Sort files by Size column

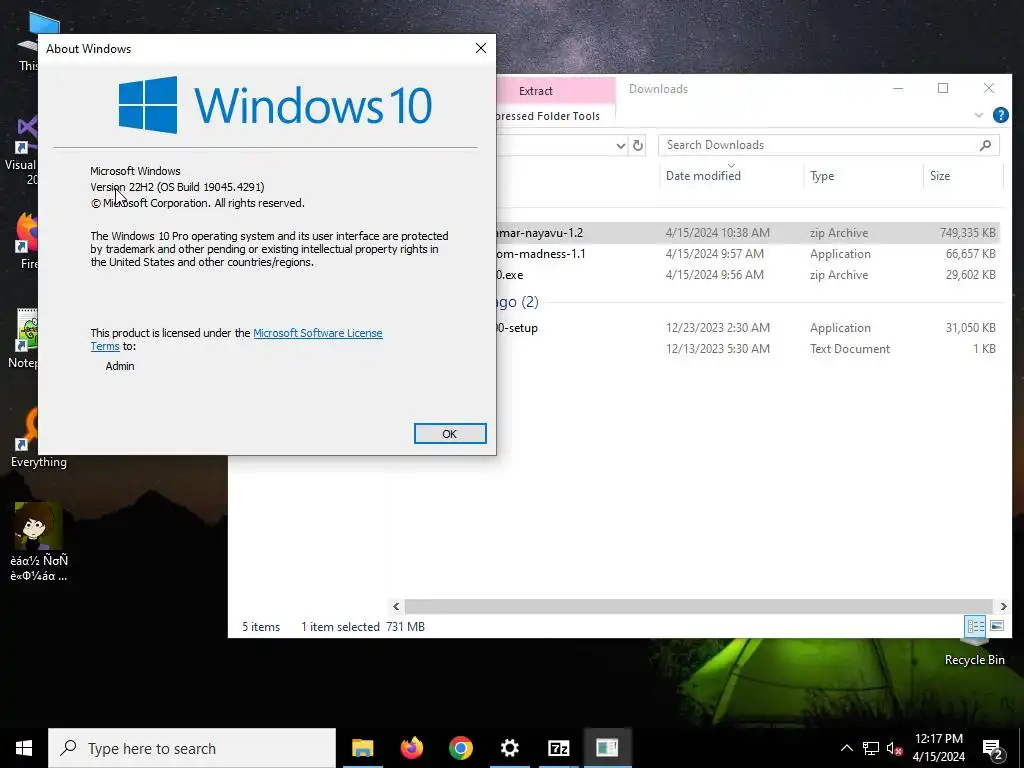[x=940, y=176]
